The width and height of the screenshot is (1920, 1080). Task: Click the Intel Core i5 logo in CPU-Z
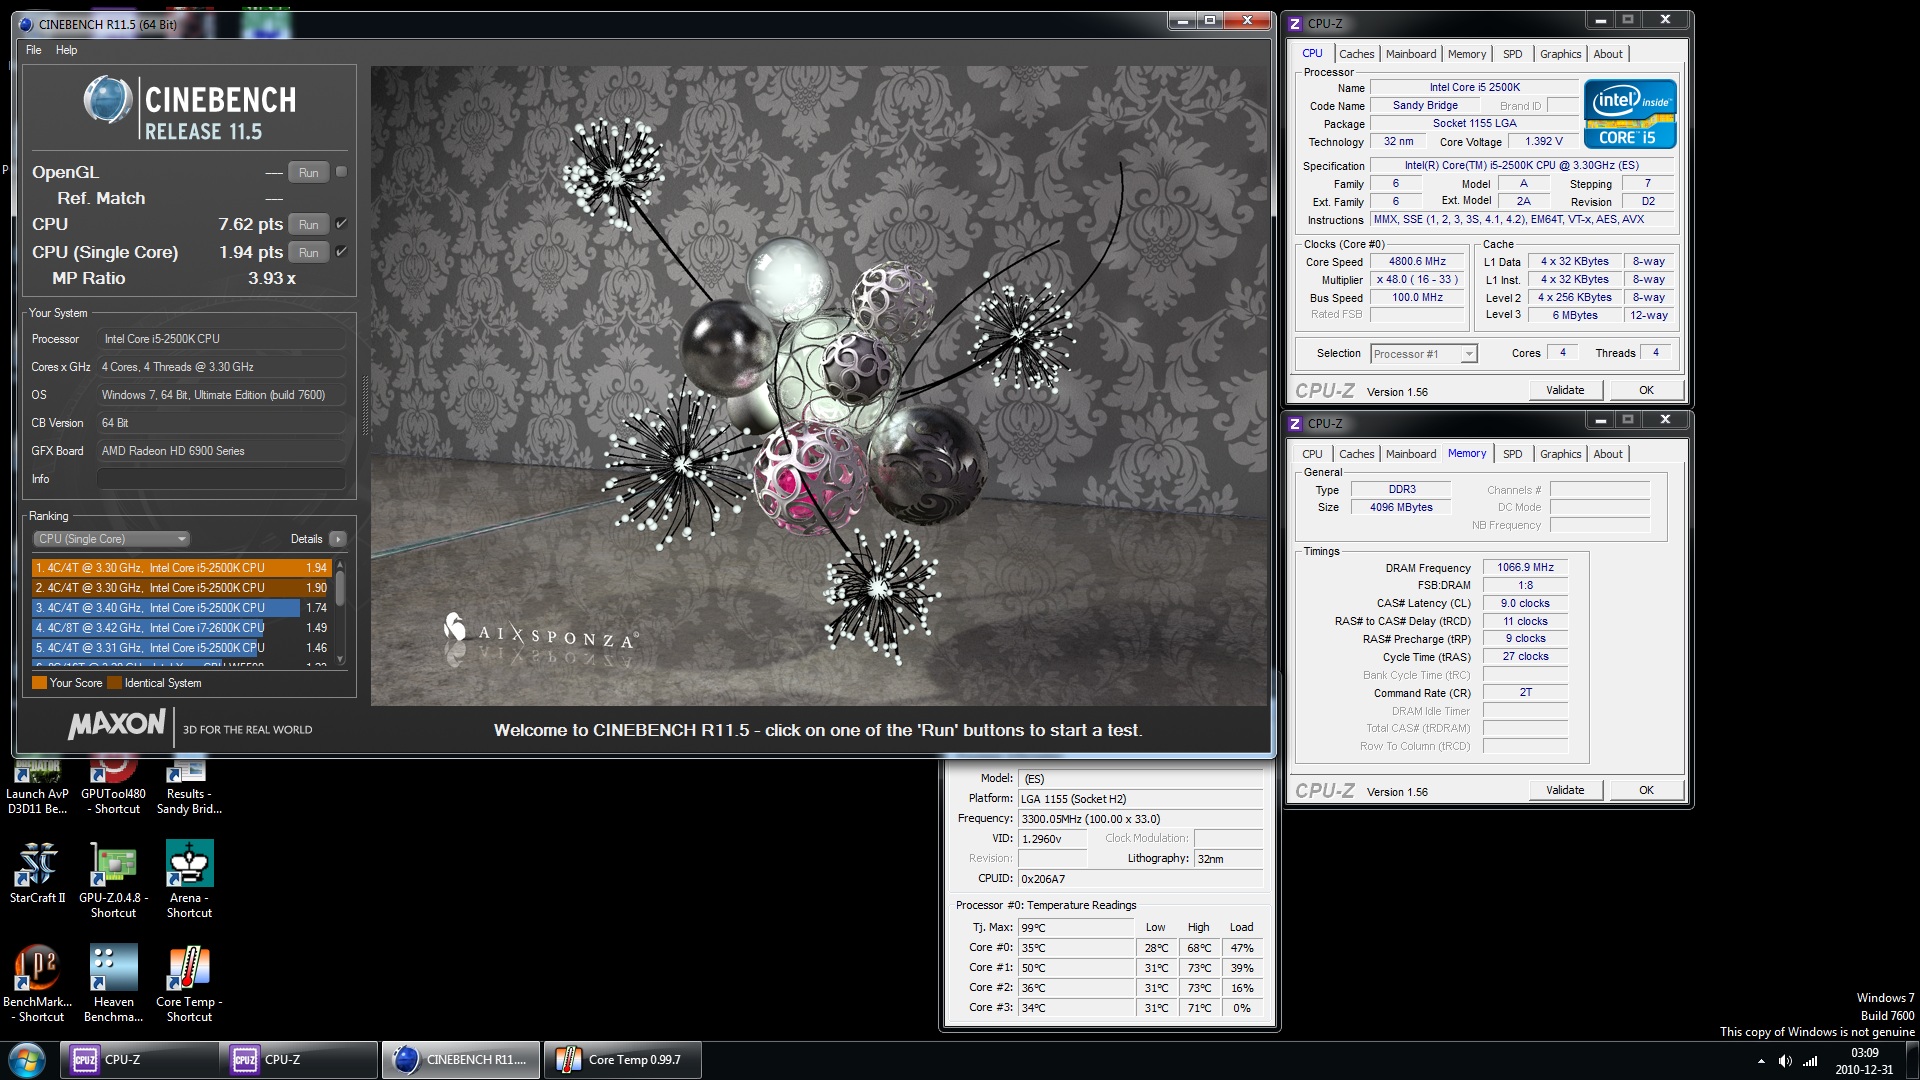(1630, 113)
